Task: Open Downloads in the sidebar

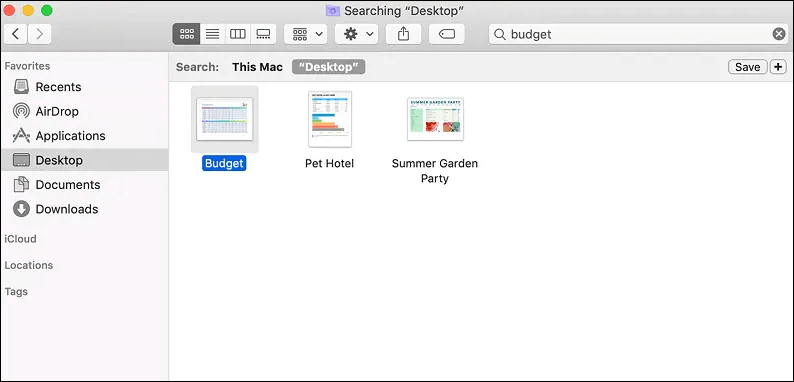Action: point(55,209)
